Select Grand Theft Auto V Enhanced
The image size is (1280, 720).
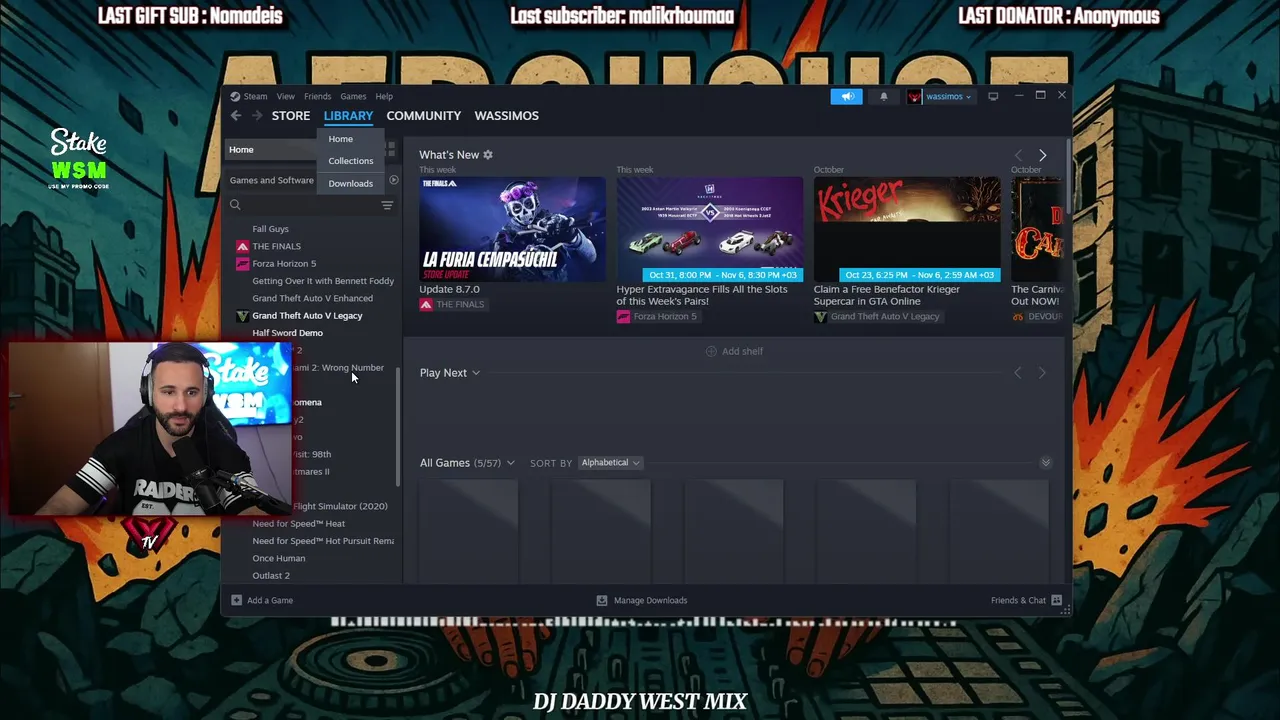312,298
